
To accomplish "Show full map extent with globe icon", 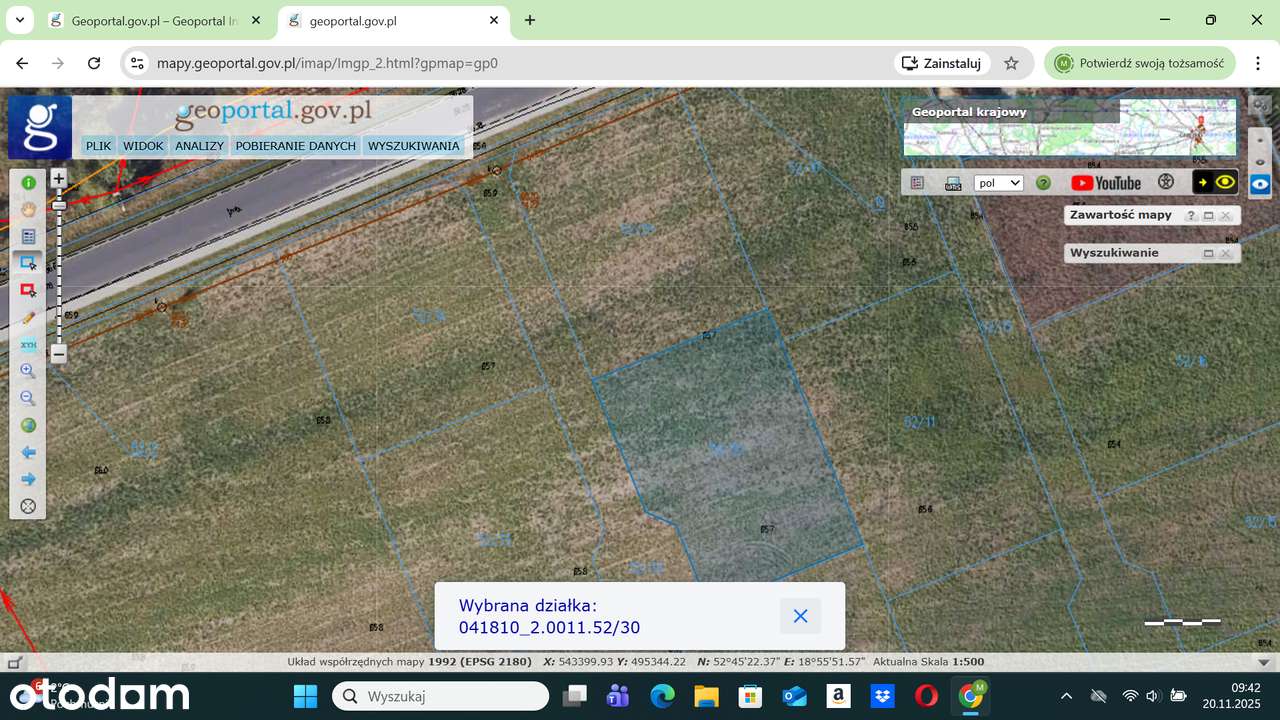I will 28,425.
